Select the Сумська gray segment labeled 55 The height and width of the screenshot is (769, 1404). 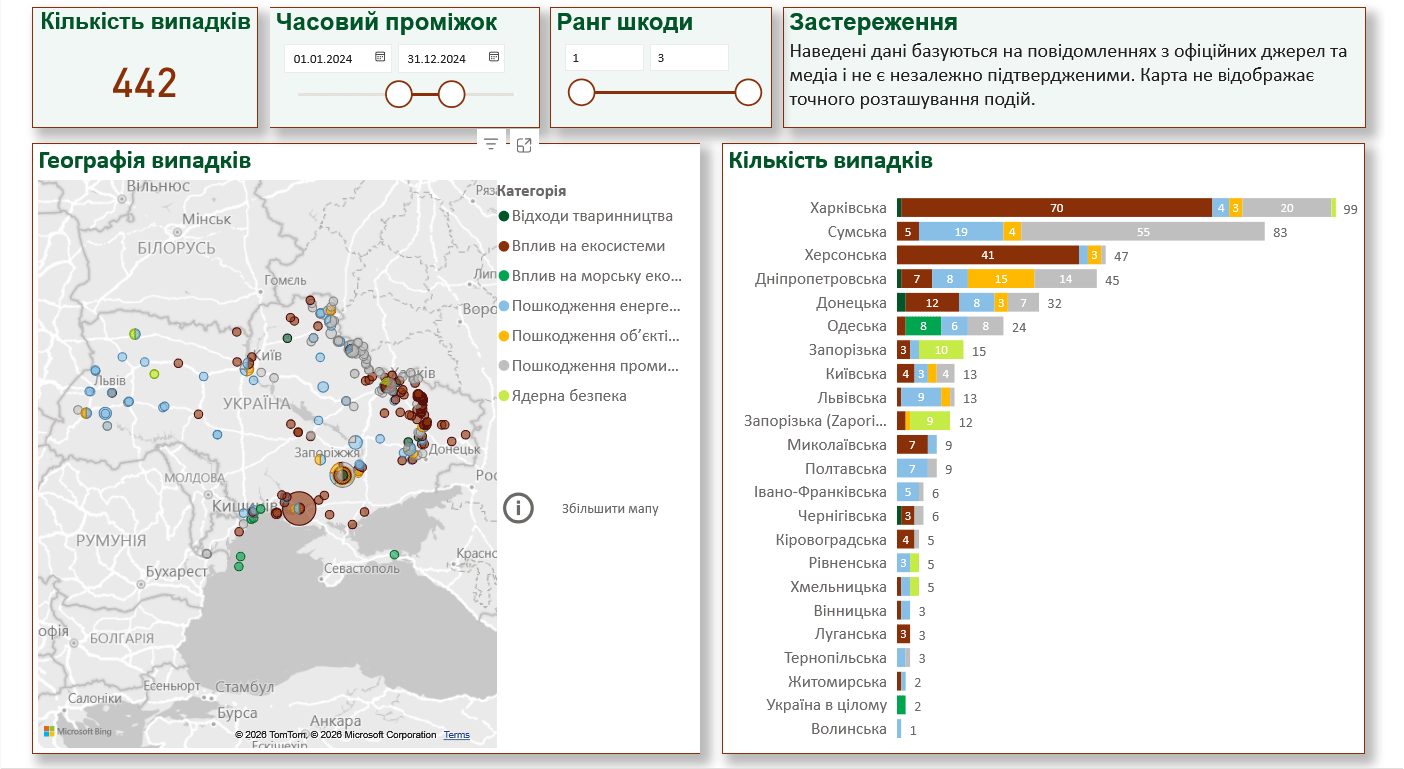pos(1143,231)
